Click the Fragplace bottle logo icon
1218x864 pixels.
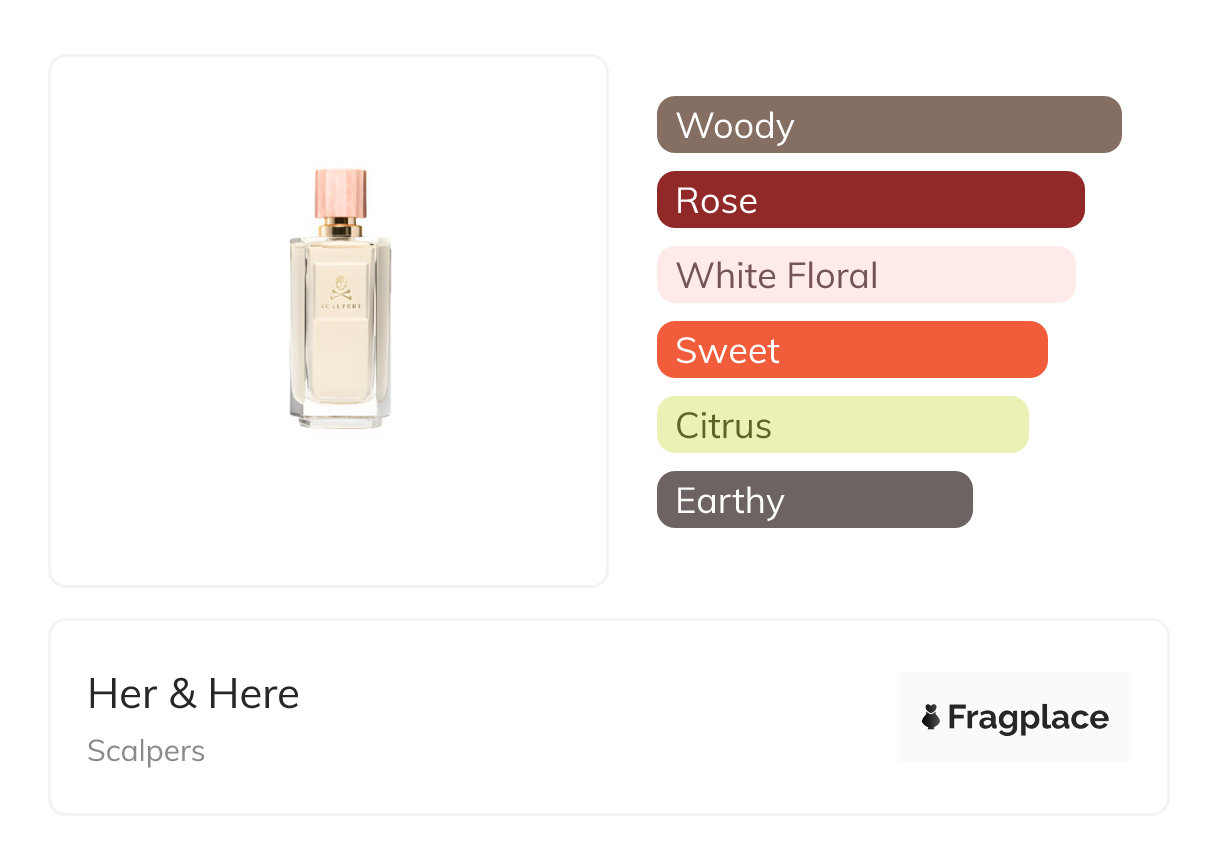[x=931, y=717]
